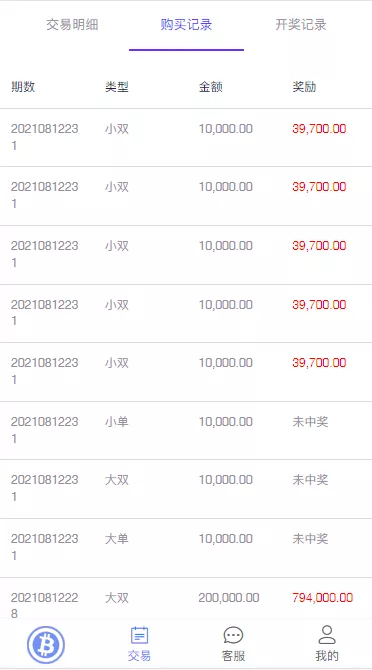
Task: Click the 奖励 column header
Action: point(304,87)
